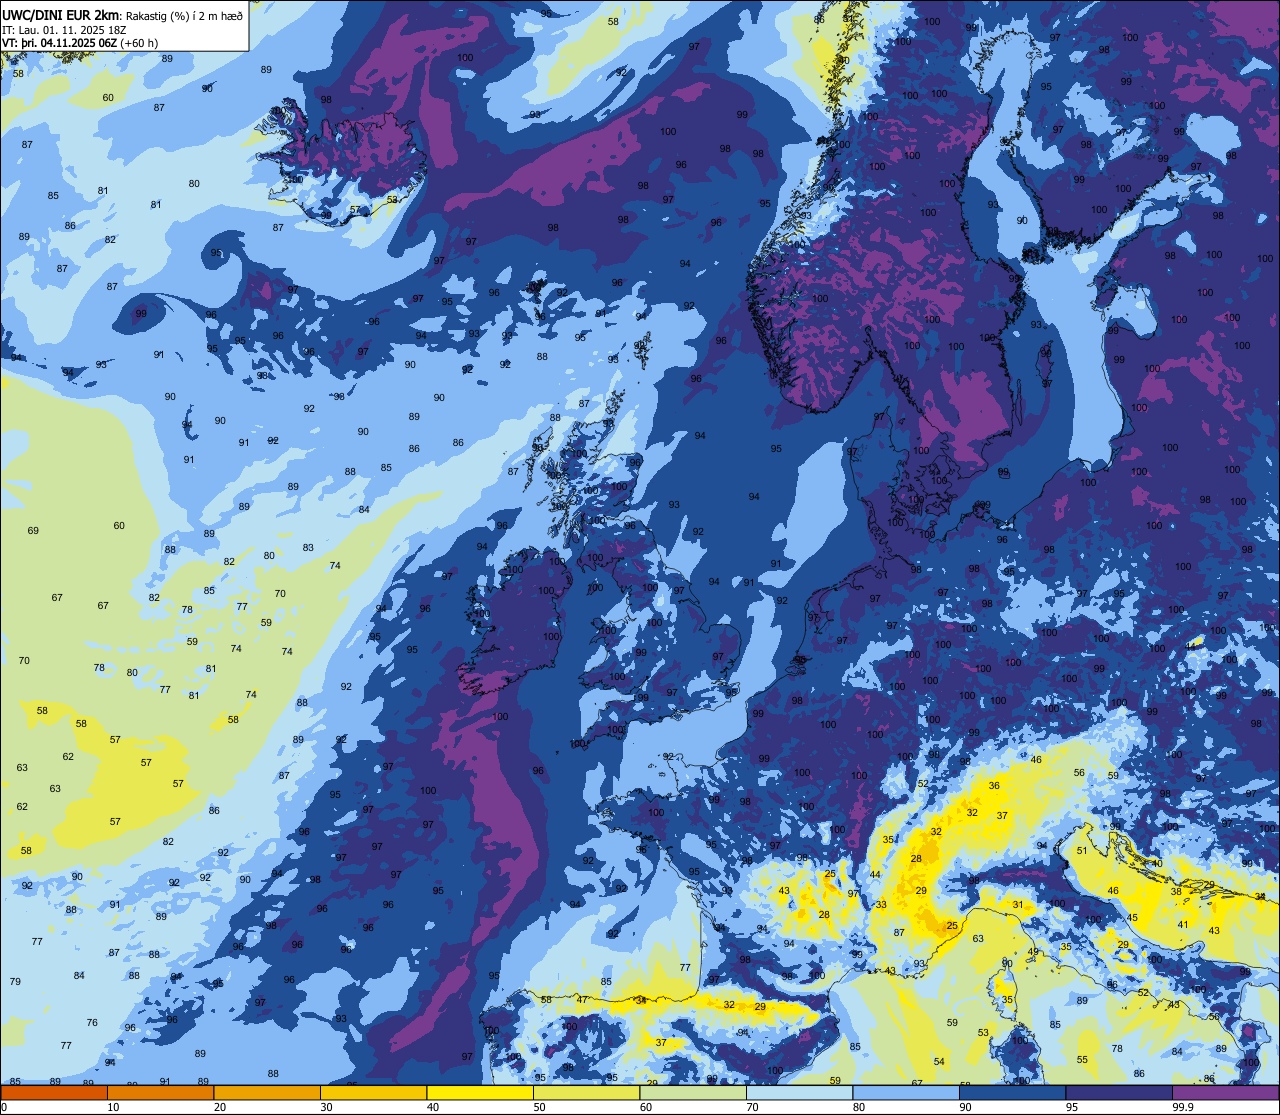Screen dimensions: 1280x1115
Task: Click the 80–90% light blue legend swatch
Action: click(906, 1092)
